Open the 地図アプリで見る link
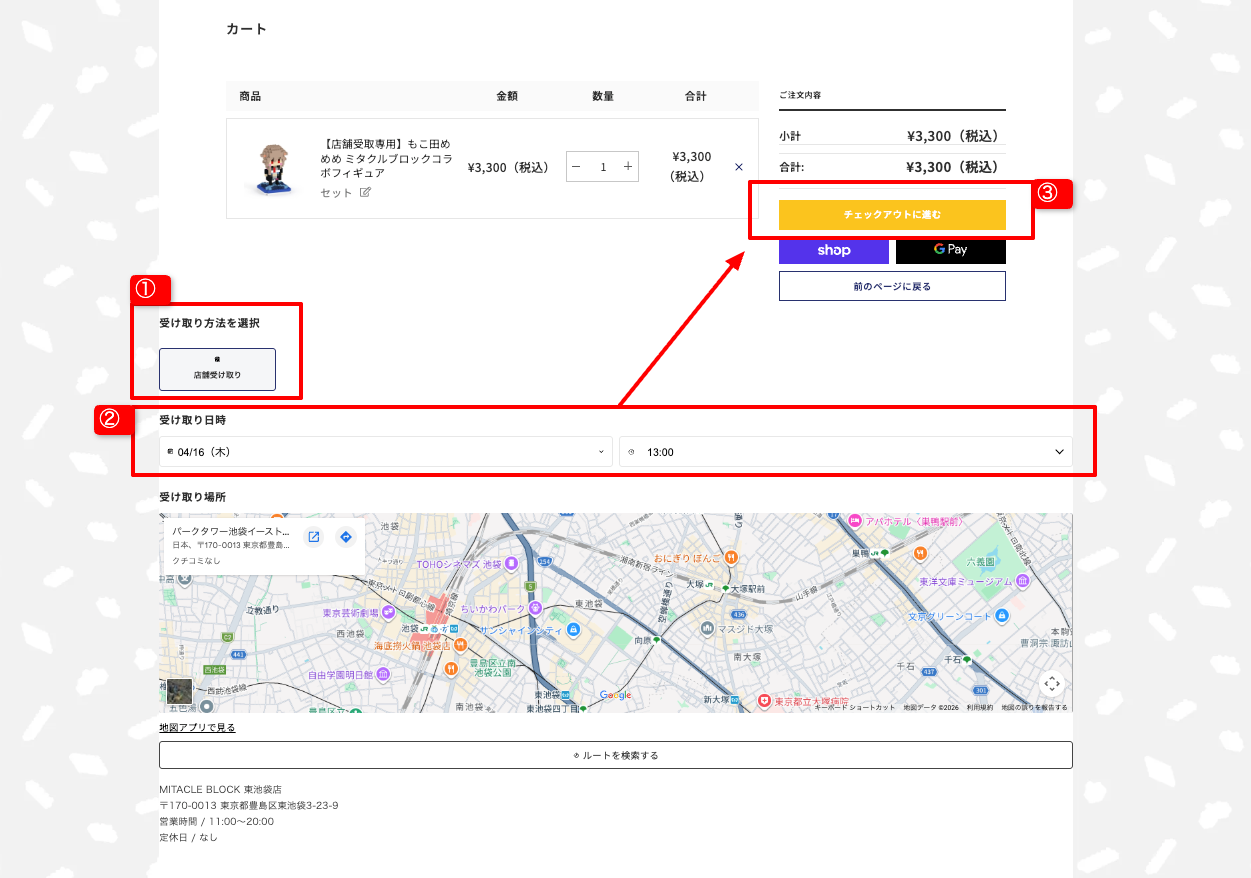1251x878 pixels. click(197, 728)
